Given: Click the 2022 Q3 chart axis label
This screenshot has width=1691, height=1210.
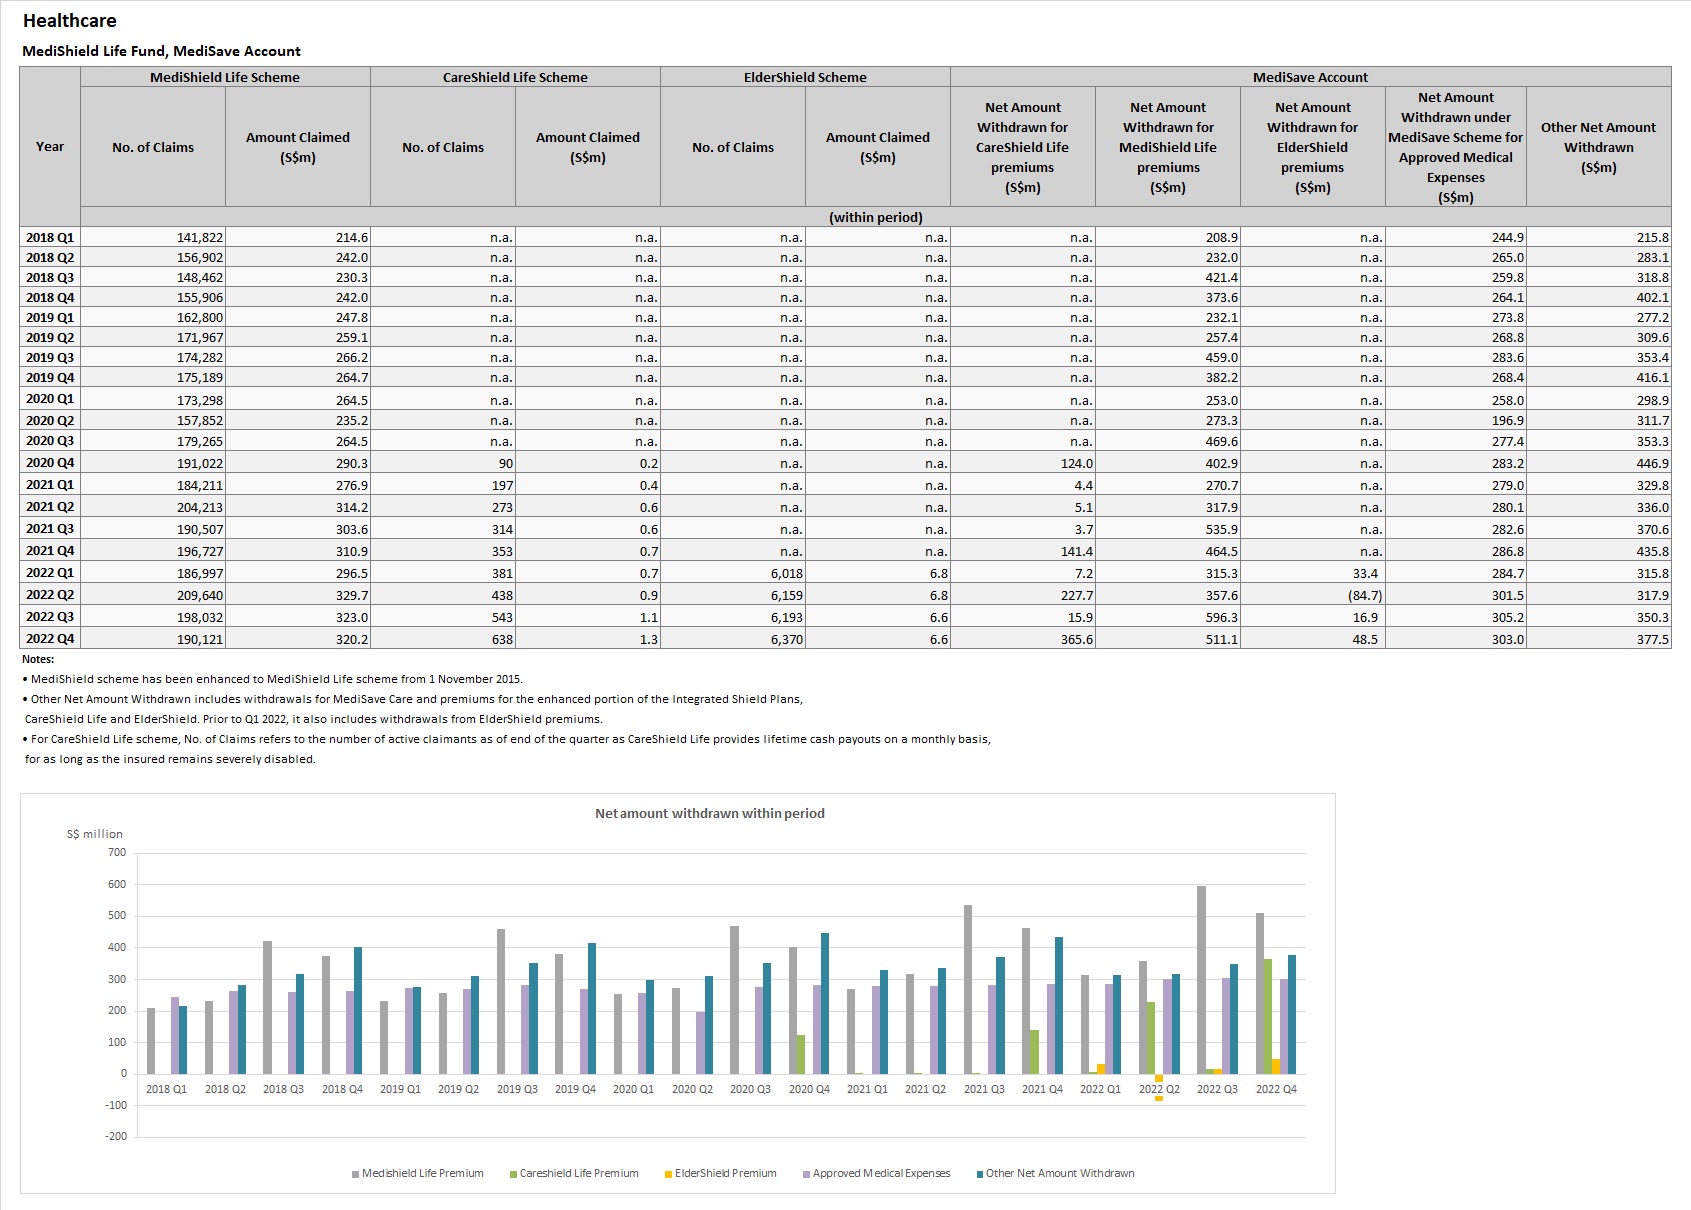Looking at the screenshot, I should 1217,1089.
